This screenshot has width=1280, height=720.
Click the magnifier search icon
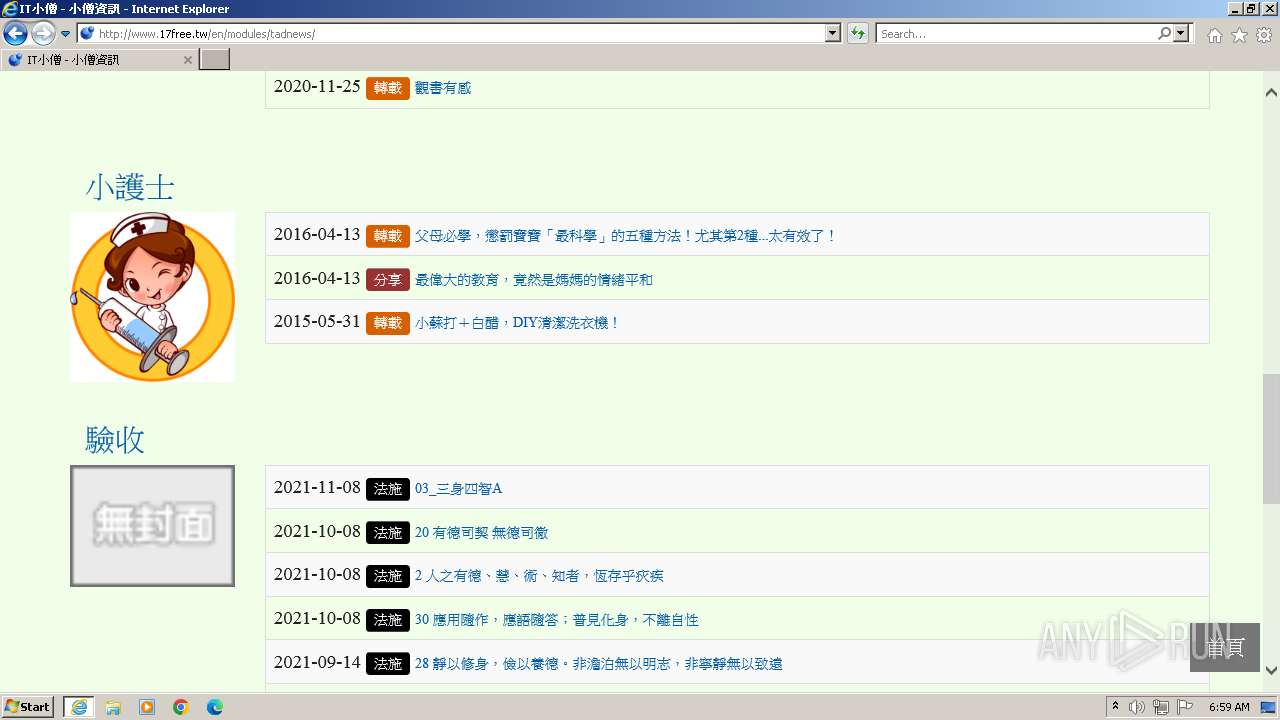coord(1164,34)
